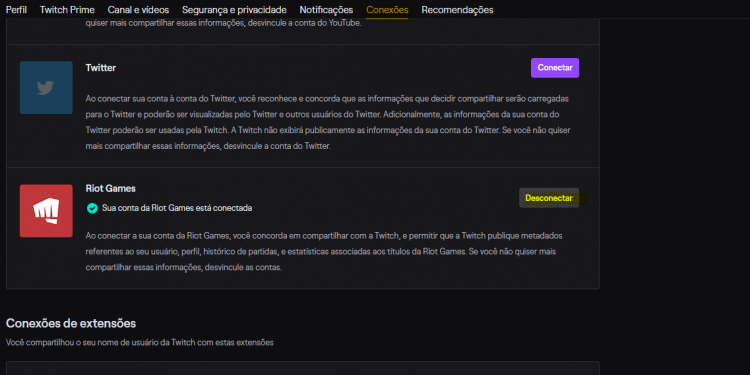
Task: Click the Conexões de extensões heading
Action: coord(71,323)
